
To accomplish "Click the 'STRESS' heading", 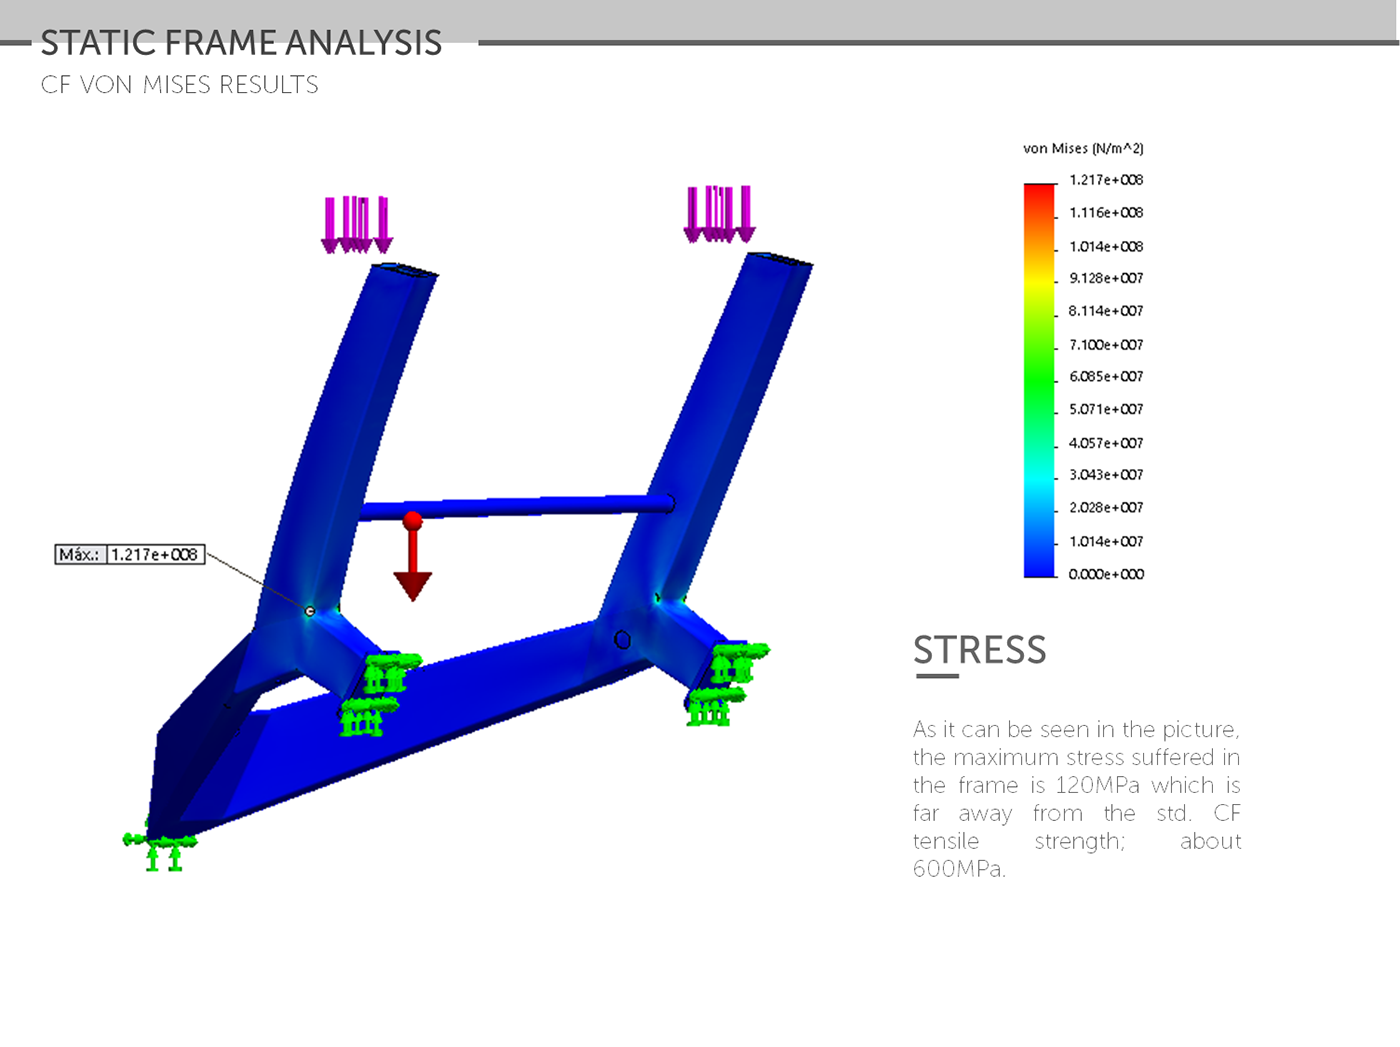I will click(979, 650).
